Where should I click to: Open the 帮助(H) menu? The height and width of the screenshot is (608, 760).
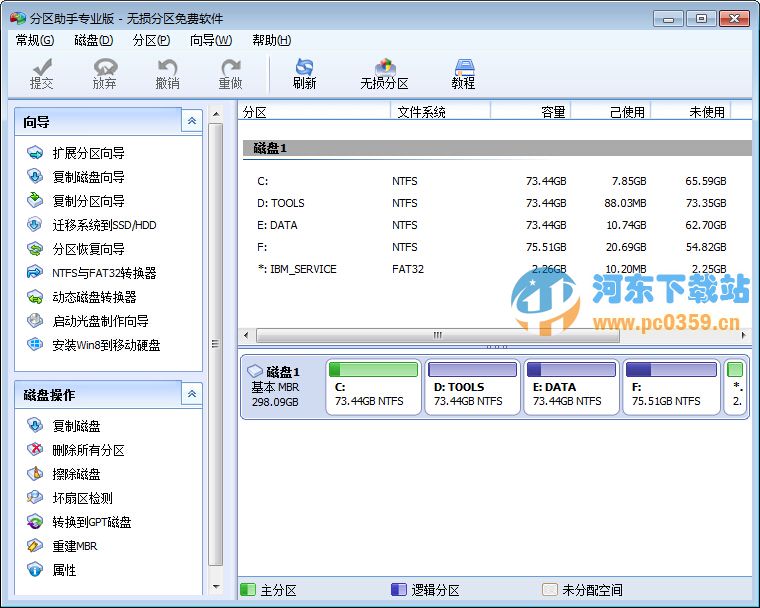click(271, 40)
